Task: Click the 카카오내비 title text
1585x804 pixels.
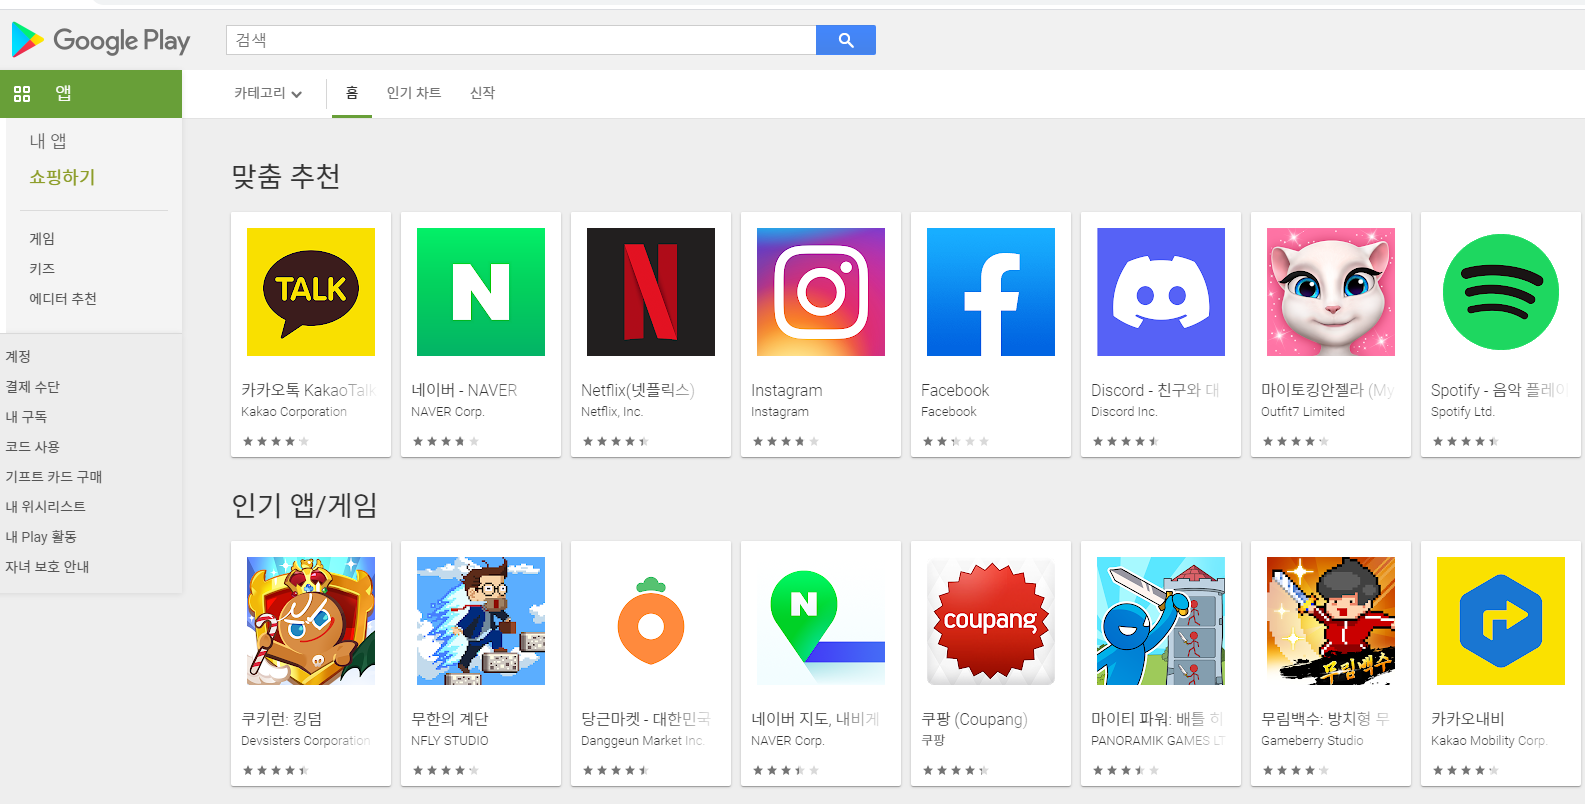Action: point(1468,719)
